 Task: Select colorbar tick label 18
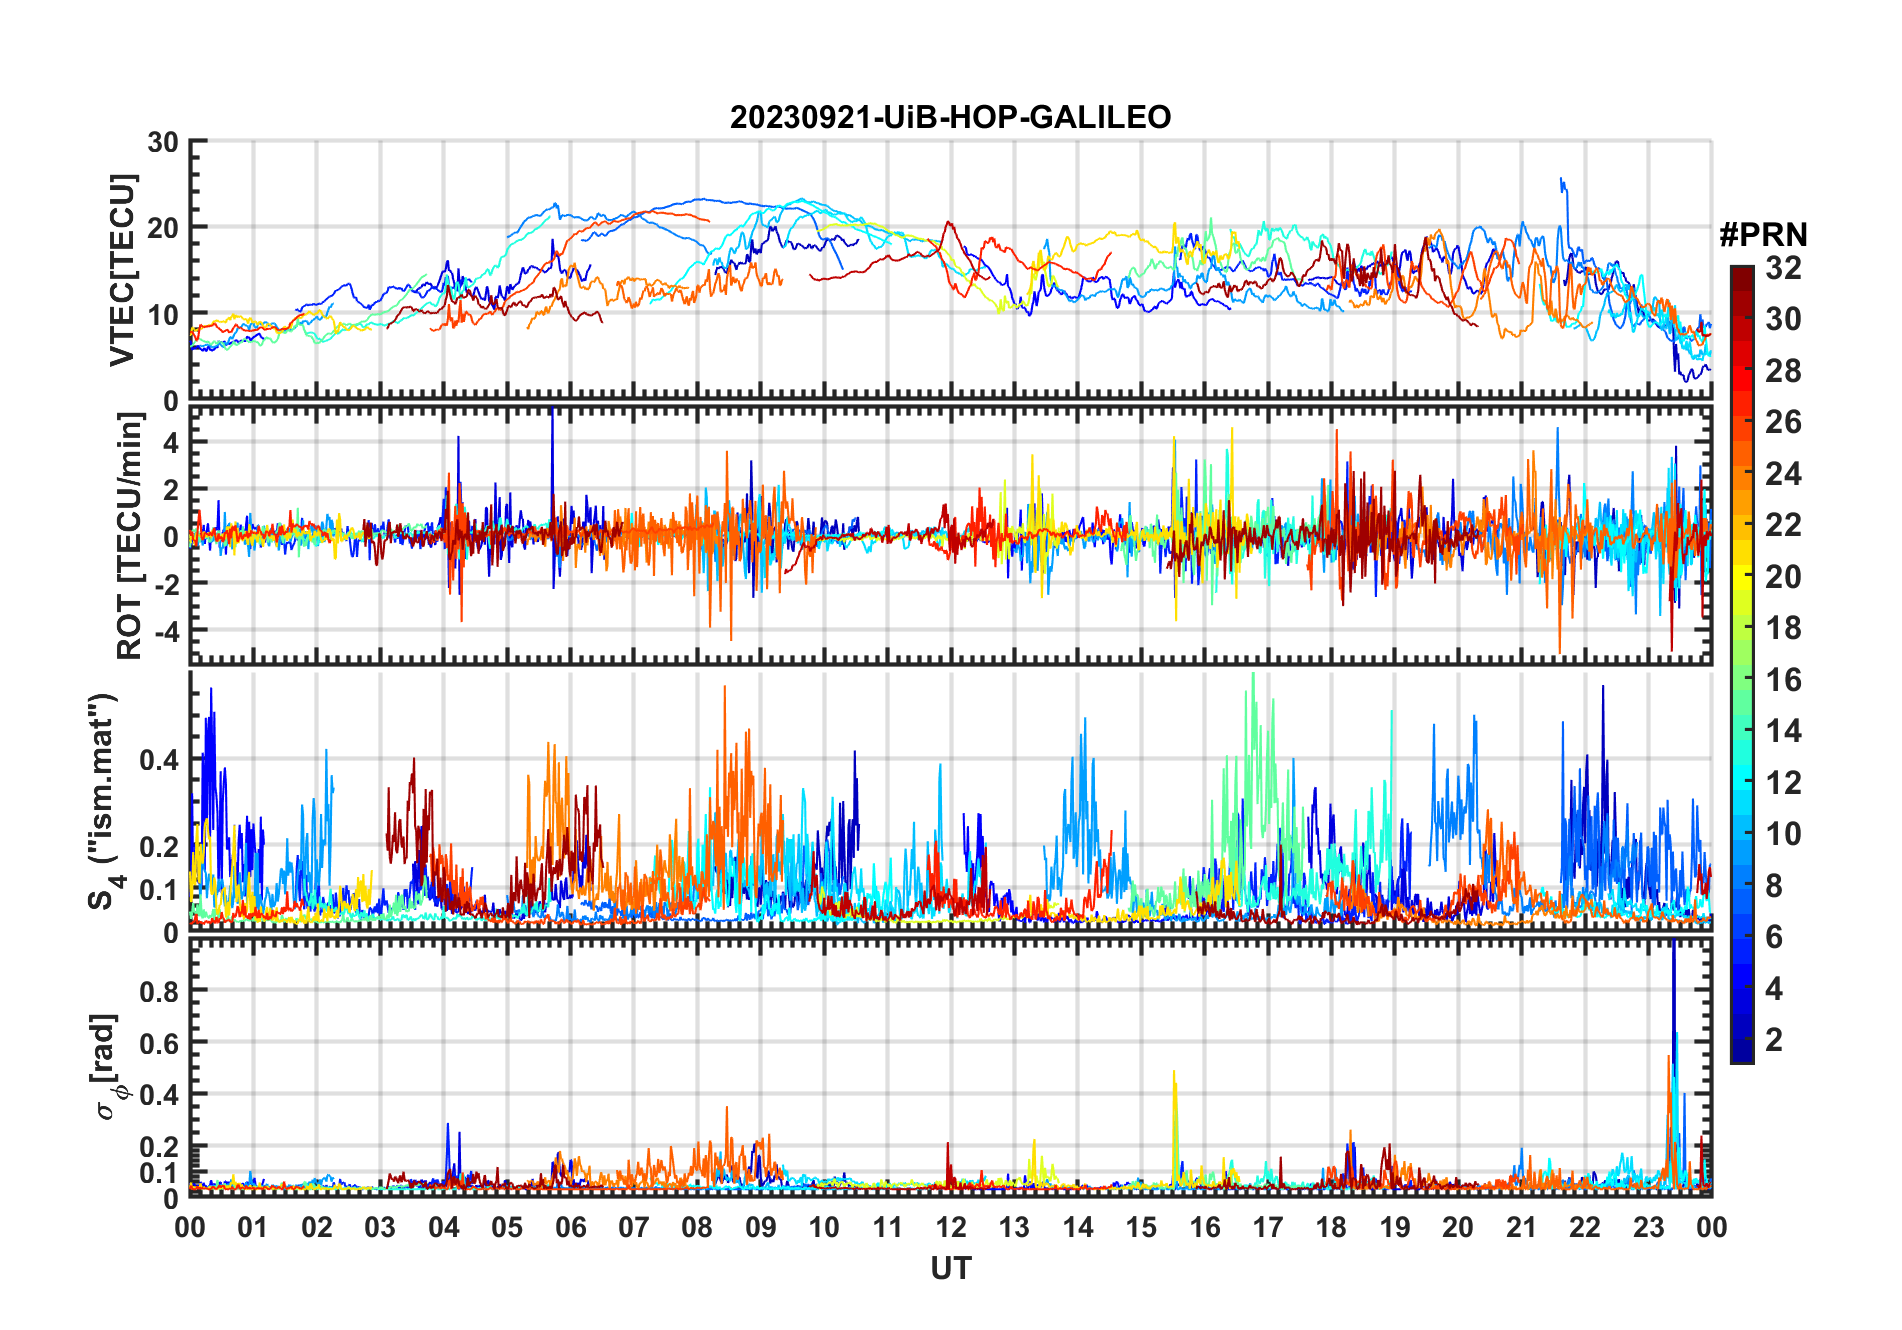pos(1783,628)
